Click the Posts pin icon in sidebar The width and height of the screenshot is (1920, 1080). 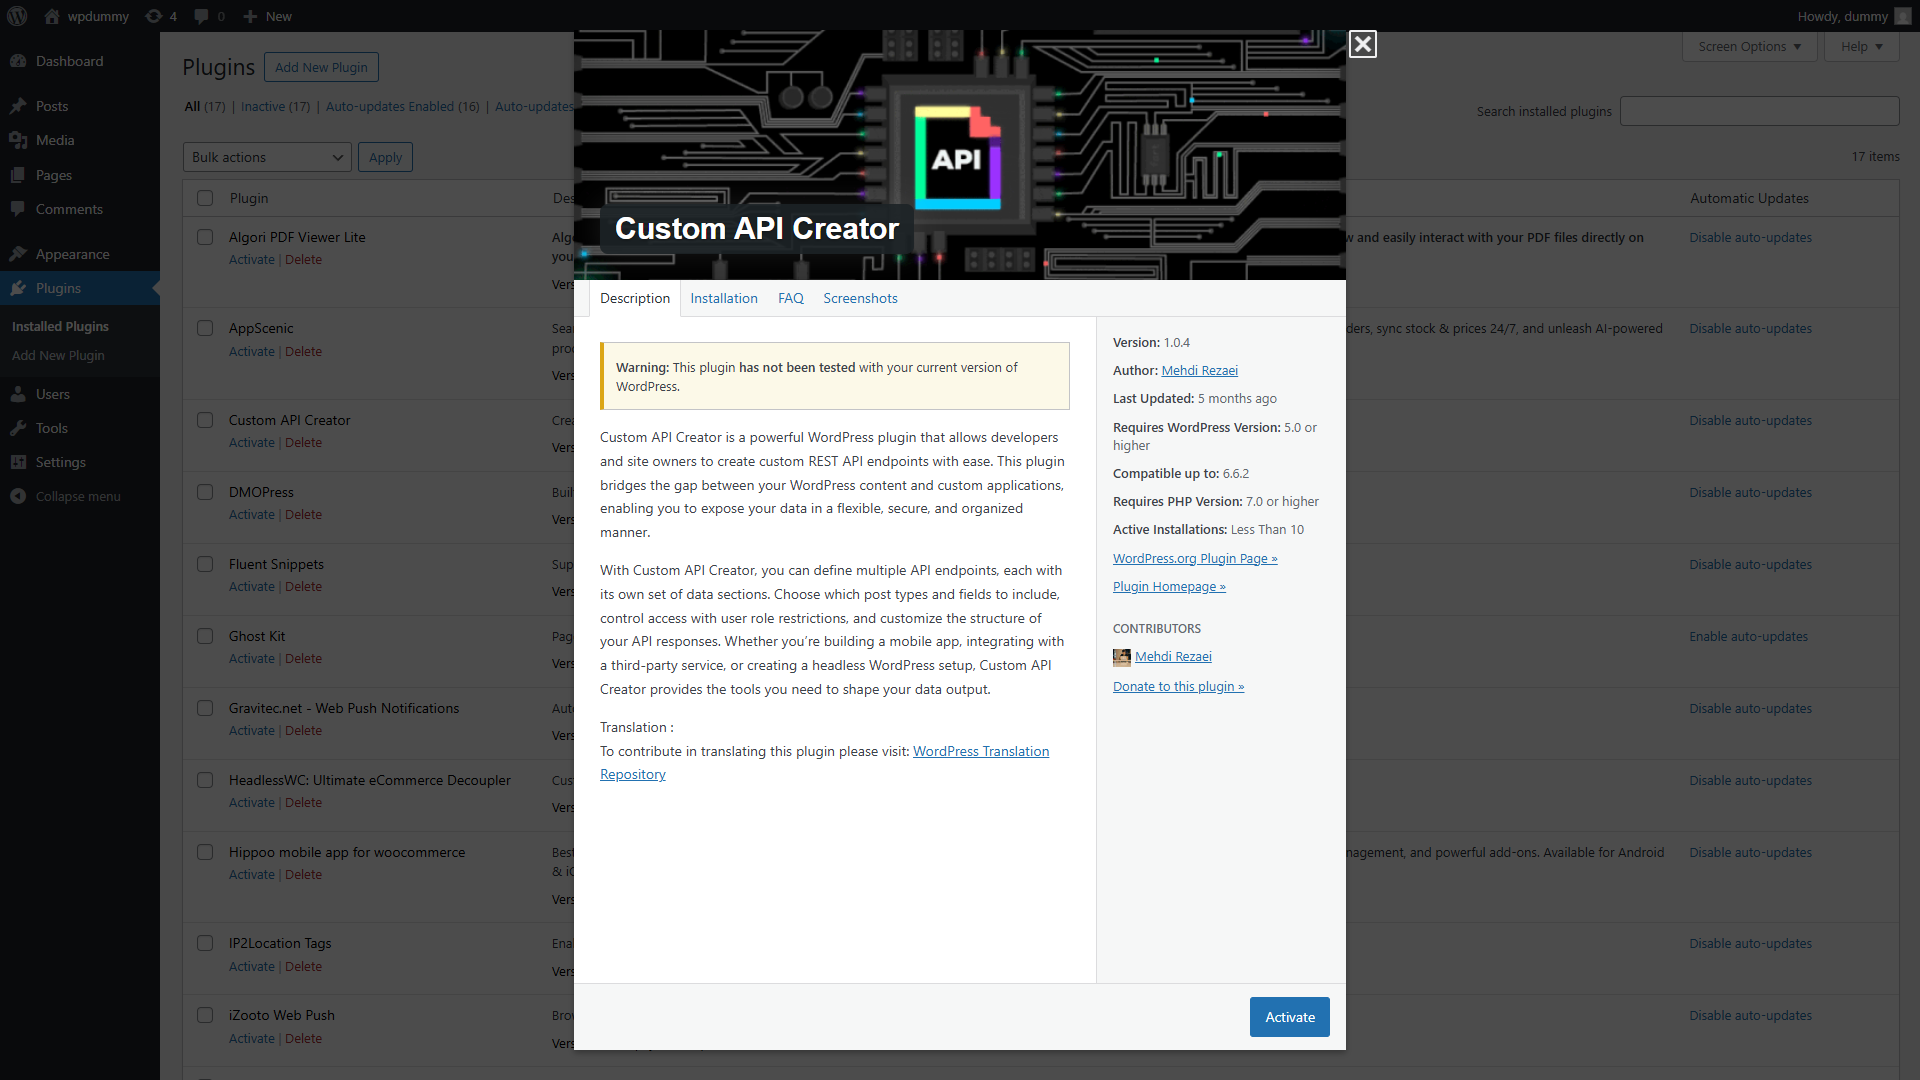point(18,106)
